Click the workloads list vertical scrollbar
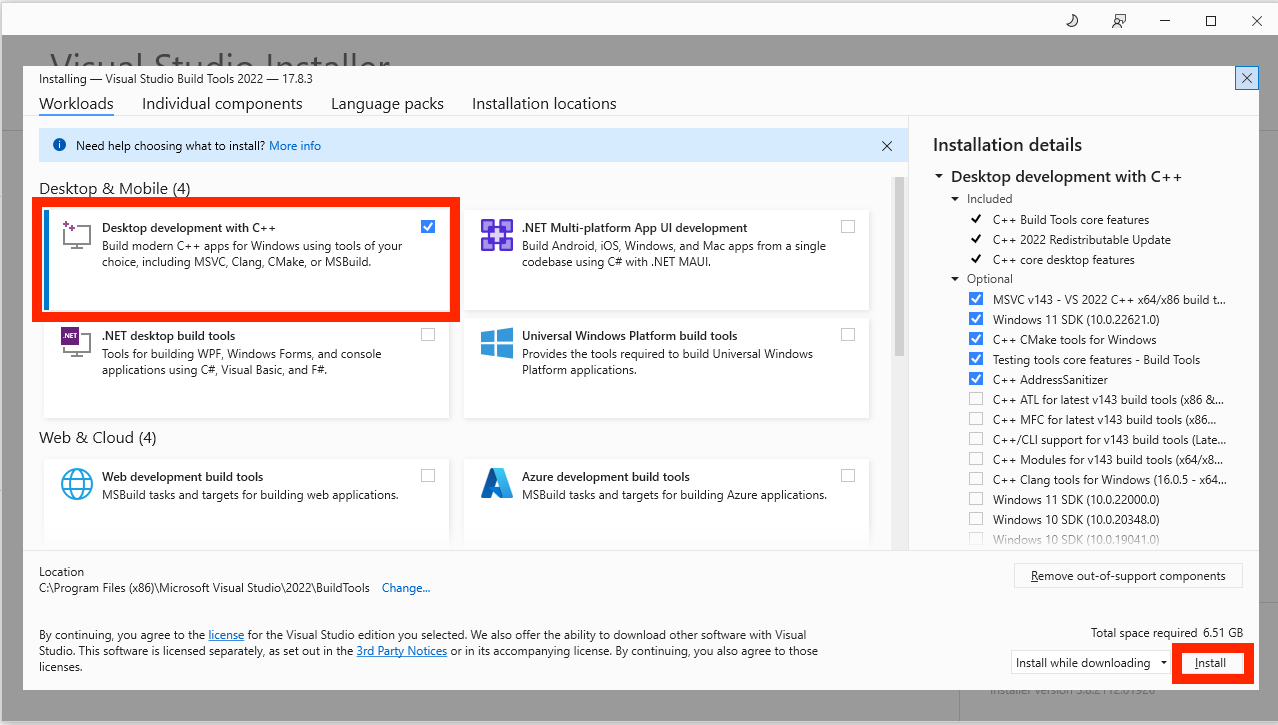The height and width of the screenshot is (725, 1278). click(x=898, y=267)
